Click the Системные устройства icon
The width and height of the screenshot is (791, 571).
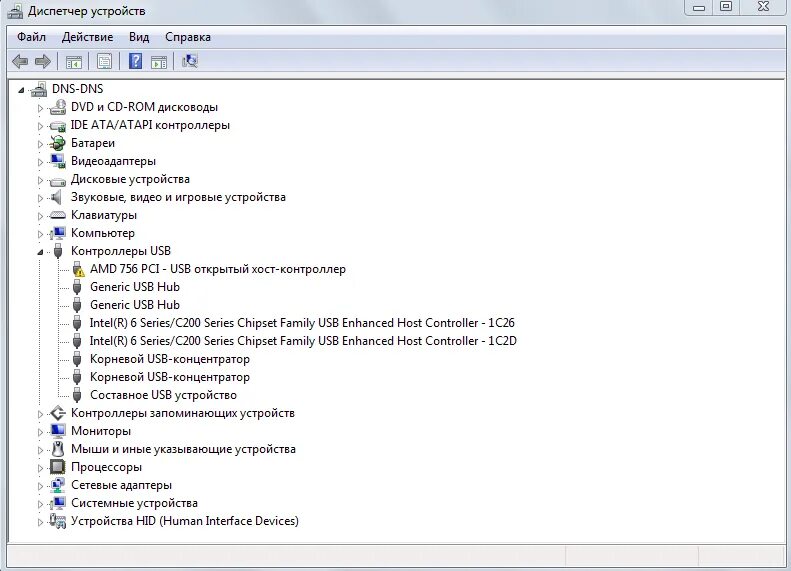coord(58,503)
